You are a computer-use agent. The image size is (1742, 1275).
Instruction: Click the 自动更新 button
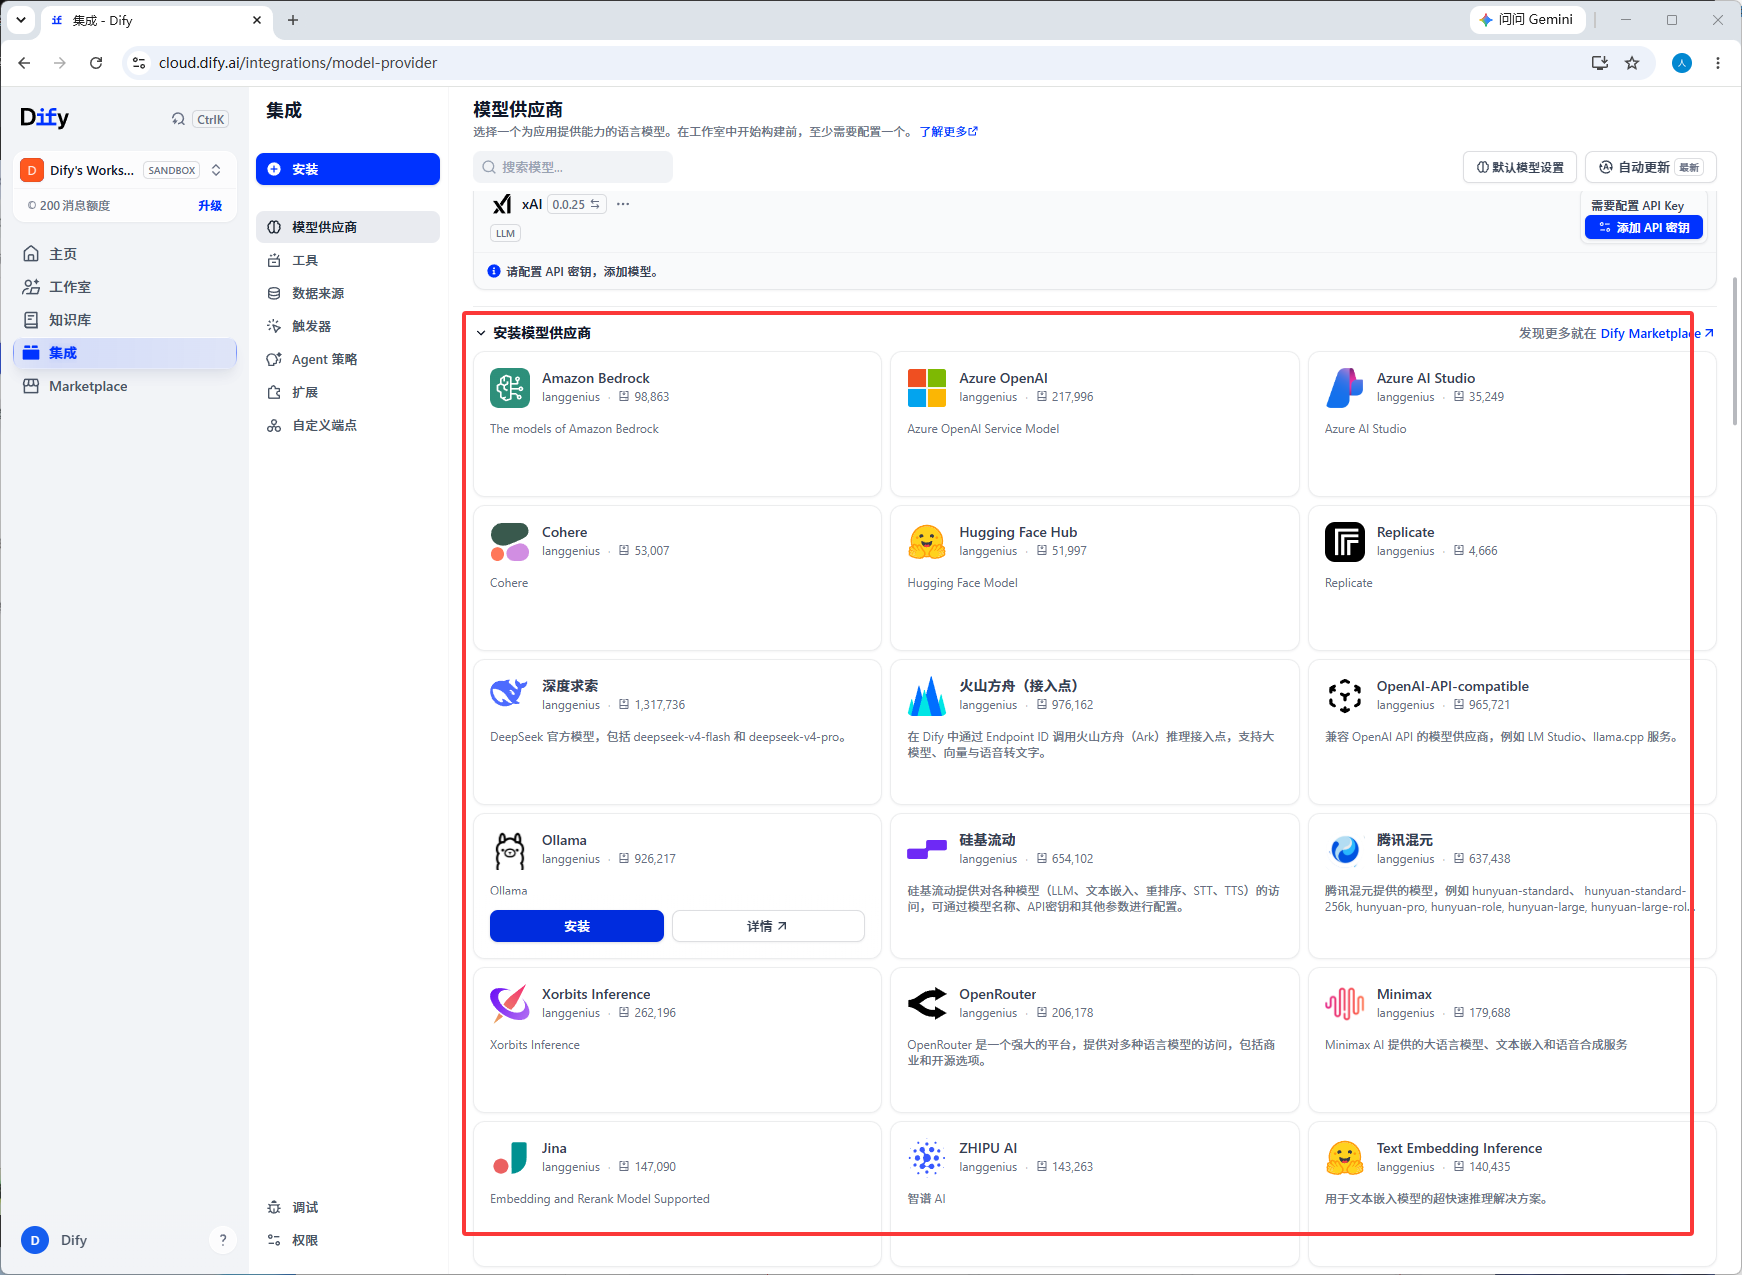point(1651,167)
